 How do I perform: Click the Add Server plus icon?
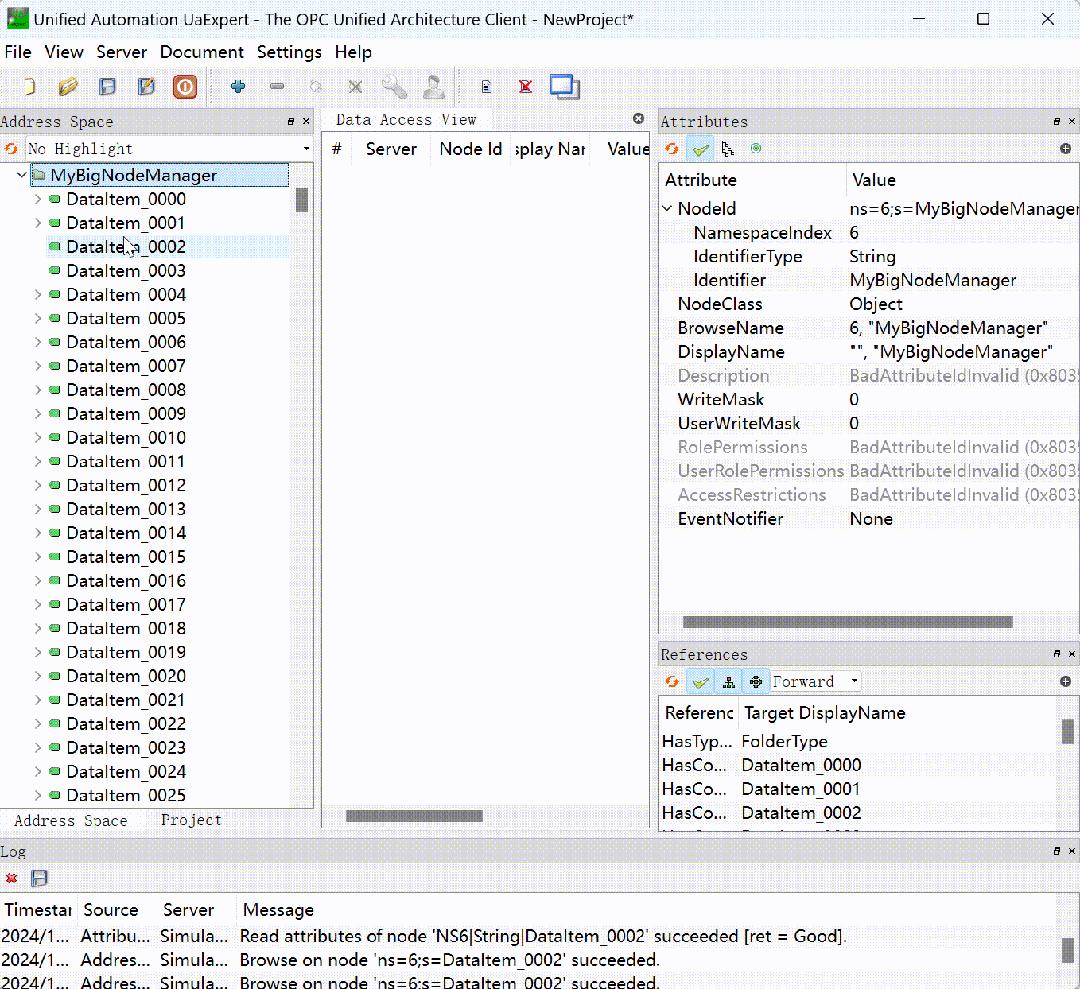pos(238,87)
